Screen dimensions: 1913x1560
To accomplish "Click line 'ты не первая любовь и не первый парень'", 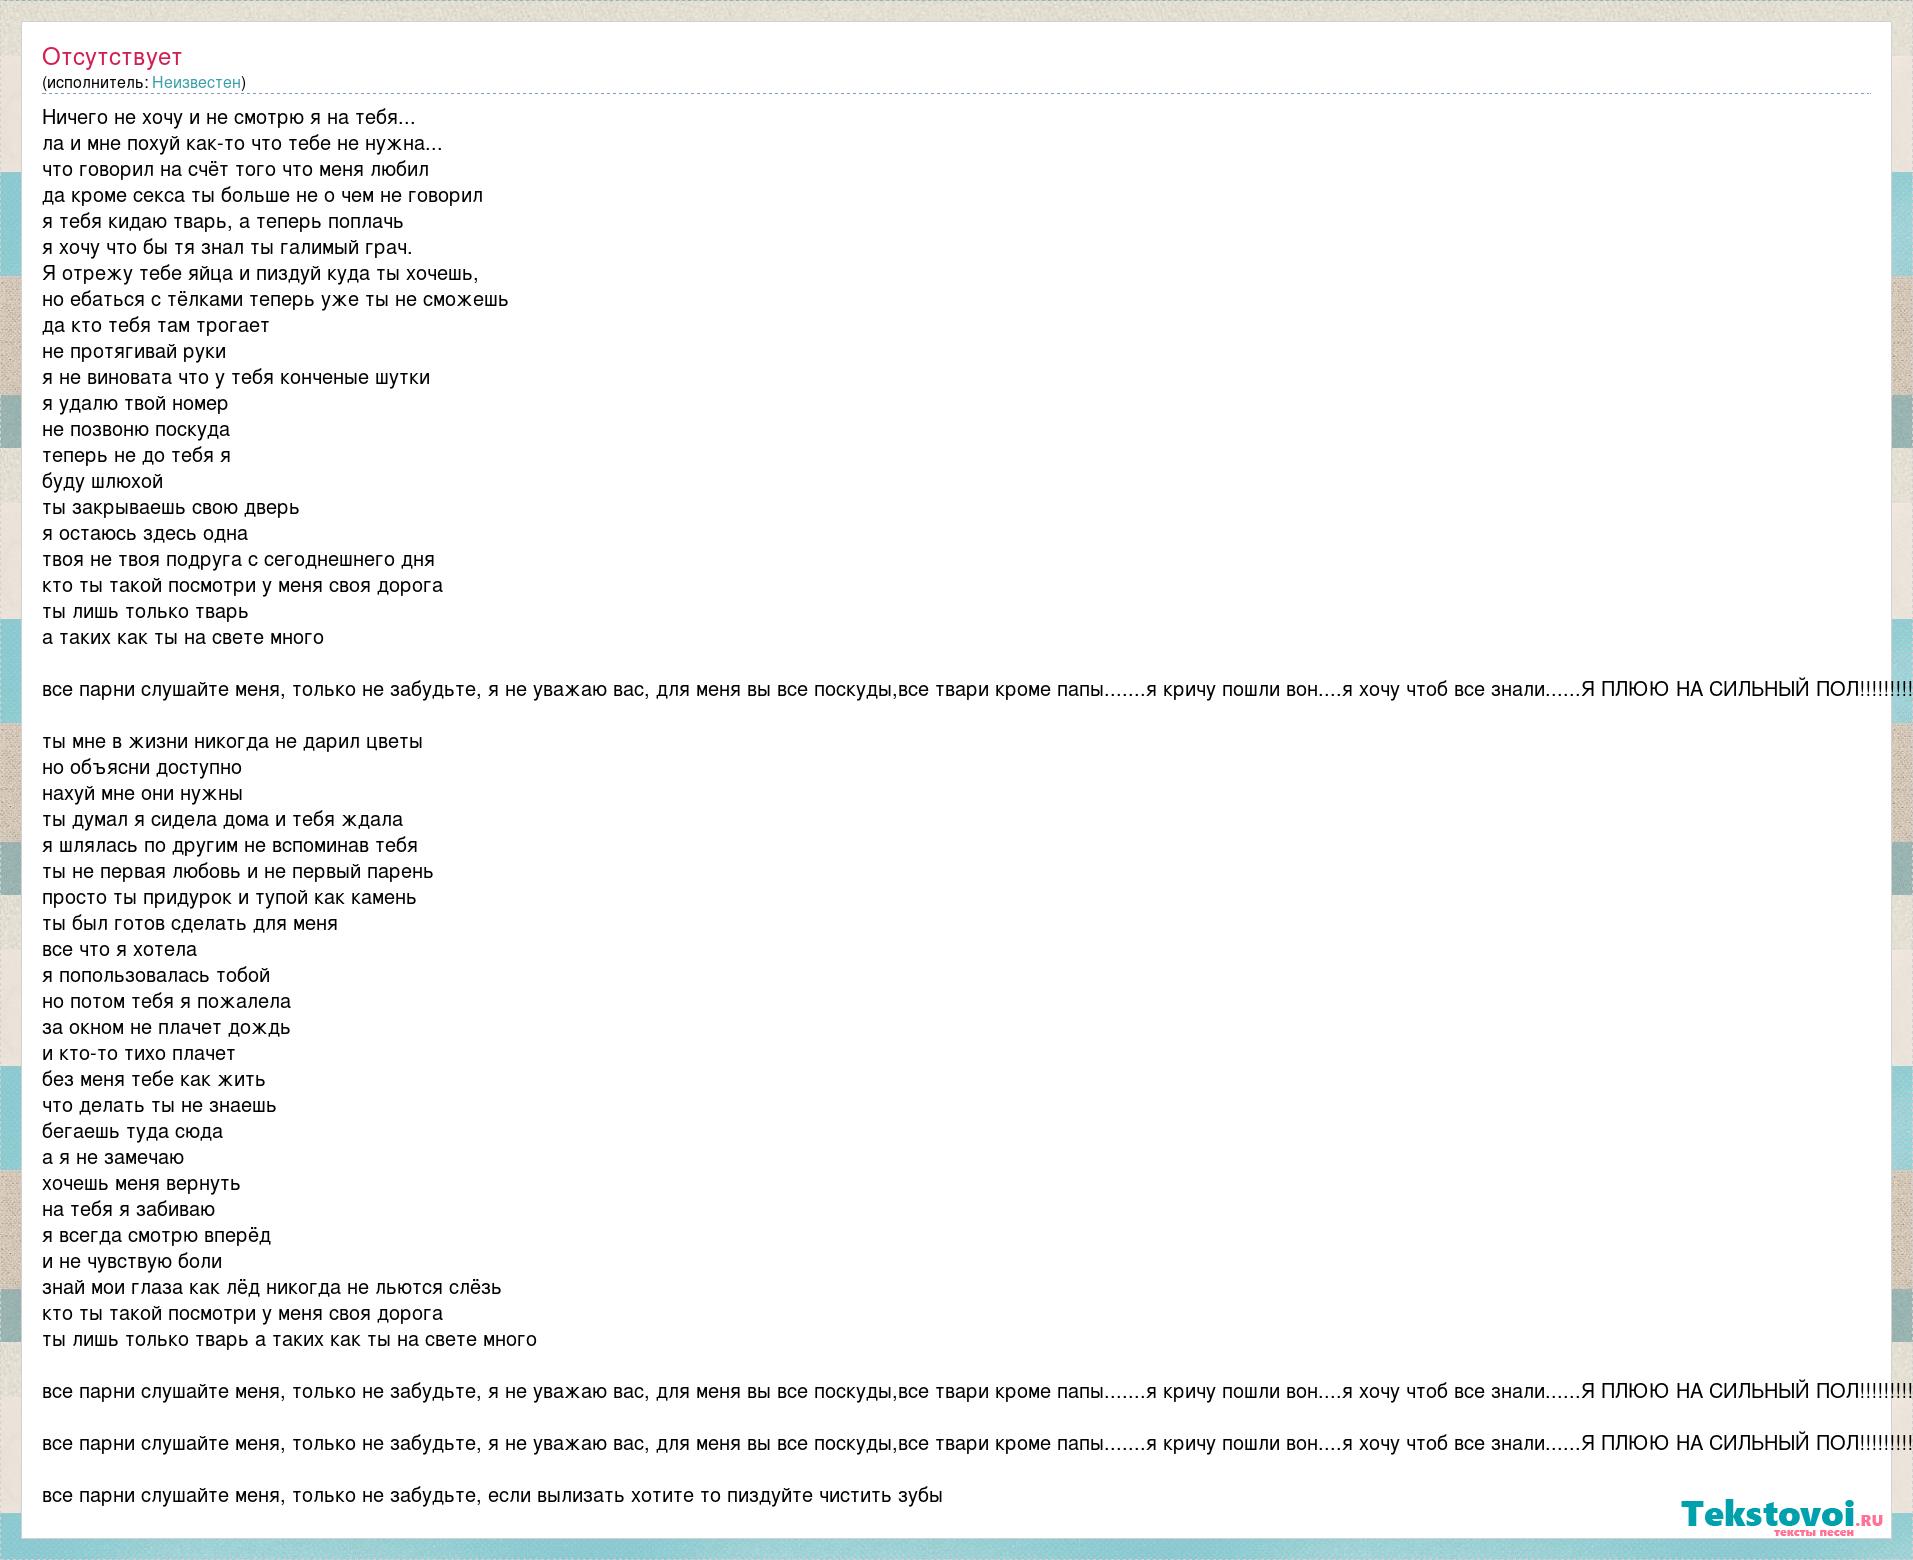I will tap(238, 871).
